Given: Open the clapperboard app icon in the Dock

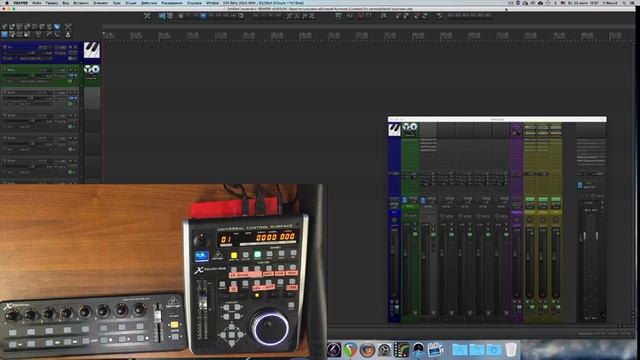Looking at the screenshot, I should [x=436, y=350].
